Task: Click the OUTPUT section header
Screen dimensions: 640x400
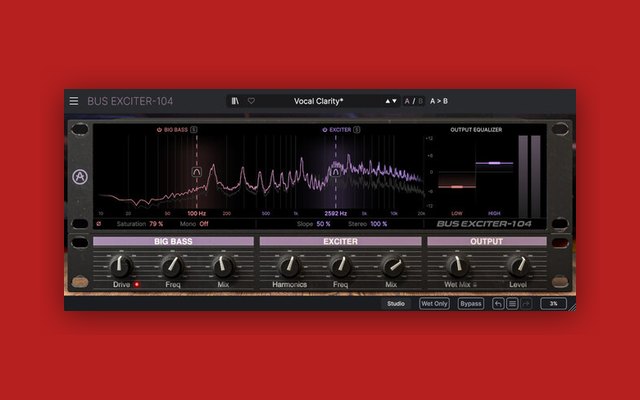Action: pyautogui.click(x=487, y=241)
